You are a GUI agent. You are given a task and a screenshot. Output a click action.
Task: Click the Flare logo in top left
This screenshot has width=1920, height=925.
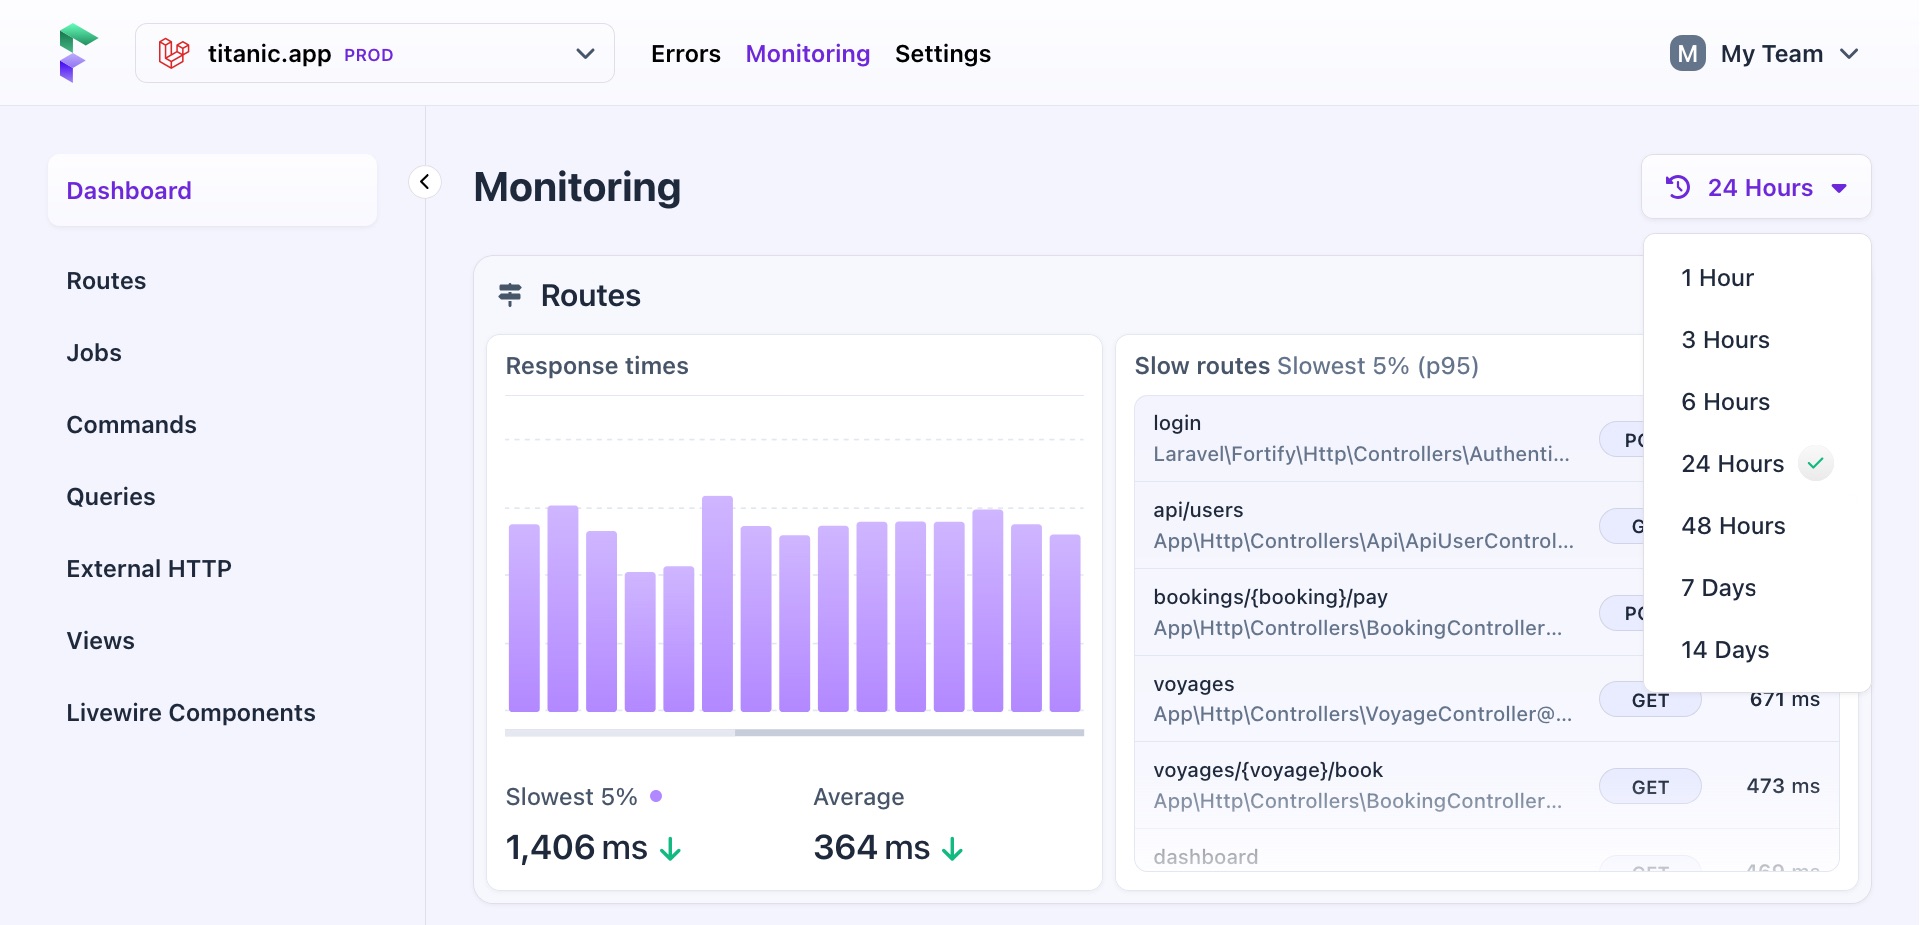point(78,52)
